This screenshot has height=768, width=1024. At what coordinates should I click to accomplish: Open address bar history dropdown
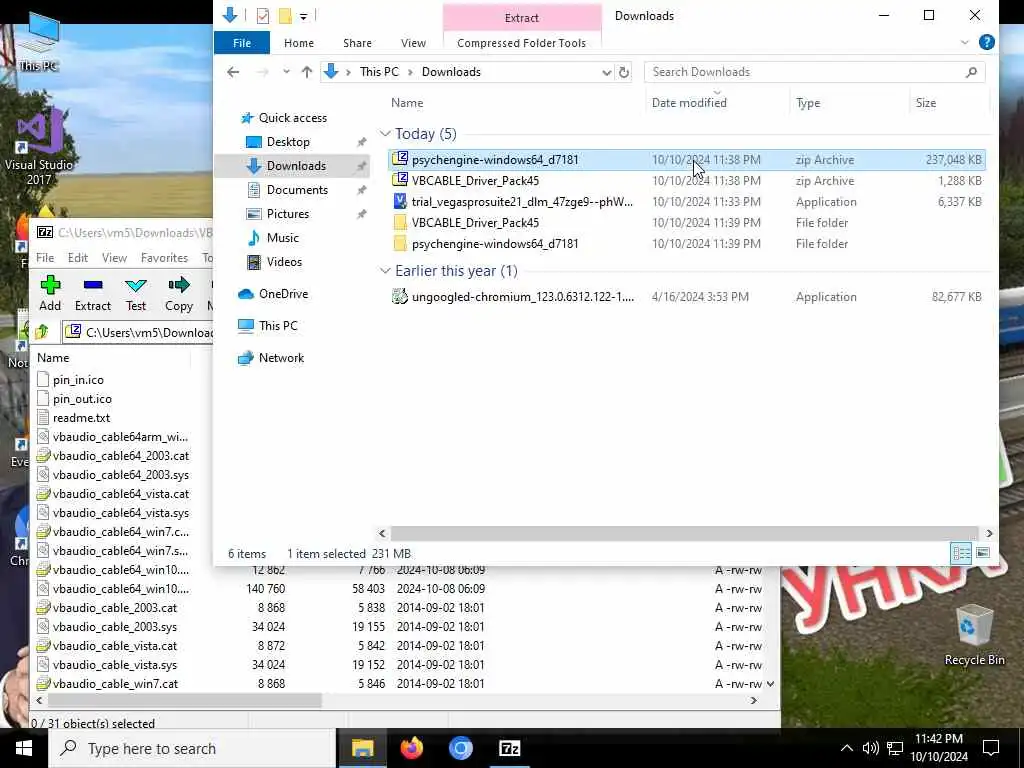pos(607,72)
